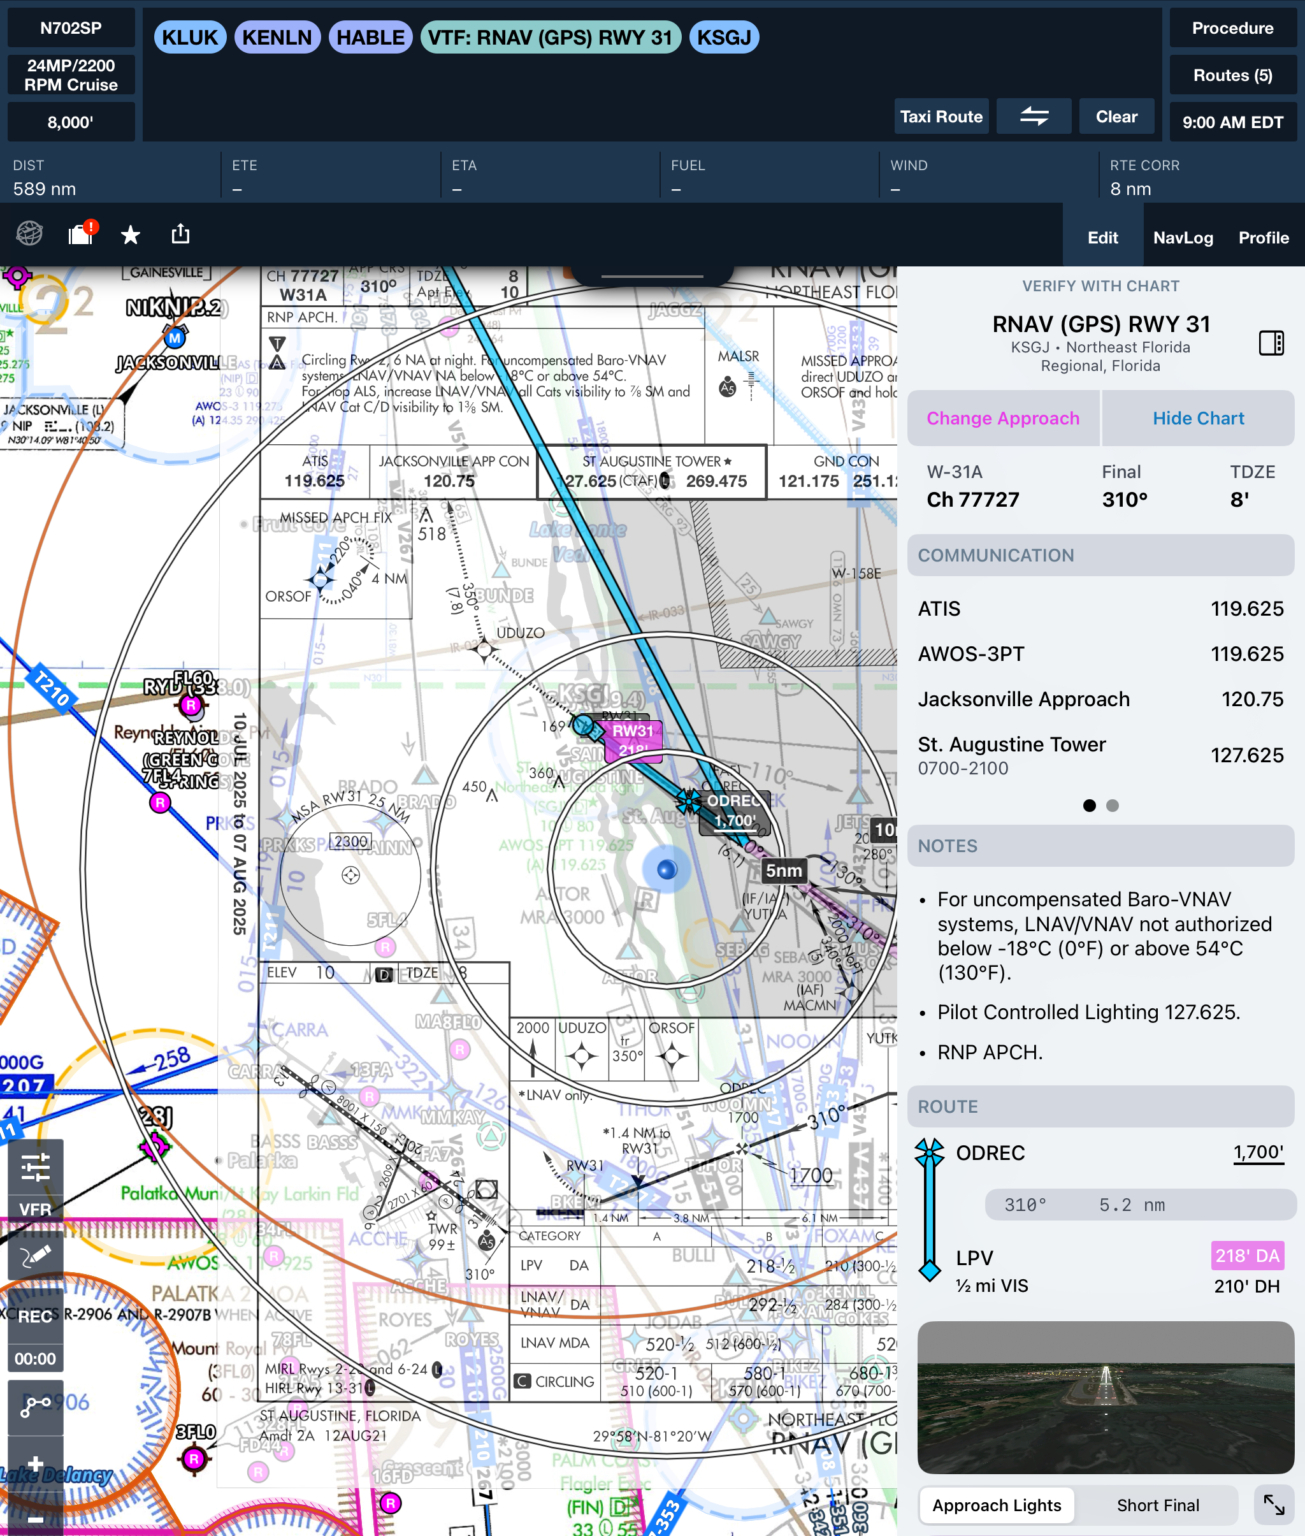Screen dimensions: 1305x1536
Task: Open the flight pack briefcase icon with alert
Action: coord(80,236)
